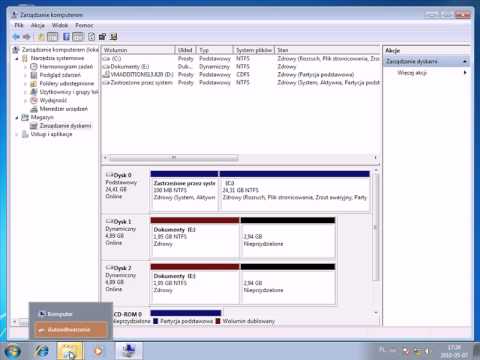The width and height of the screenshot is (480, 360).
Task: Select Zarządzanie dyskami in the tree
Action: click(65, 126)
